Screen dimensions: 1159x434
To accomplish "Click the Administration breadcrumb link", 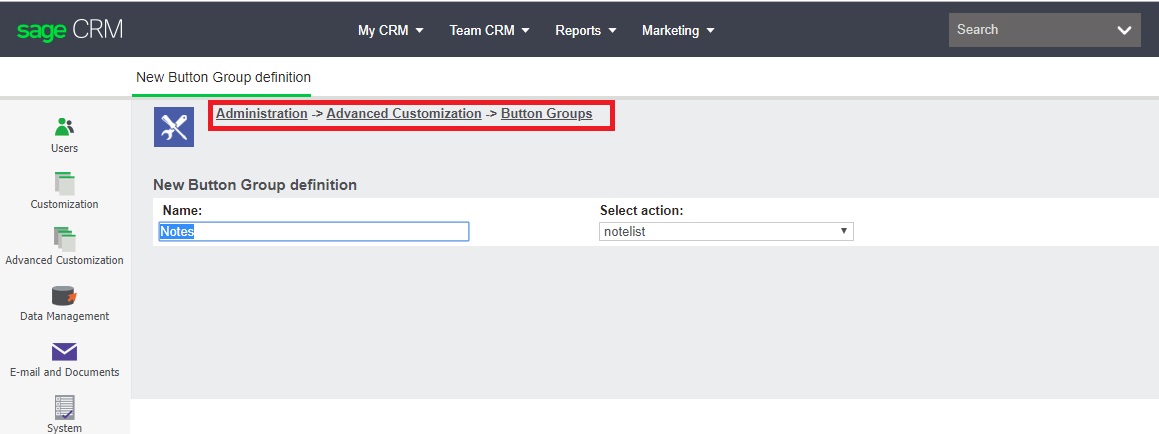I will point(262,114).
